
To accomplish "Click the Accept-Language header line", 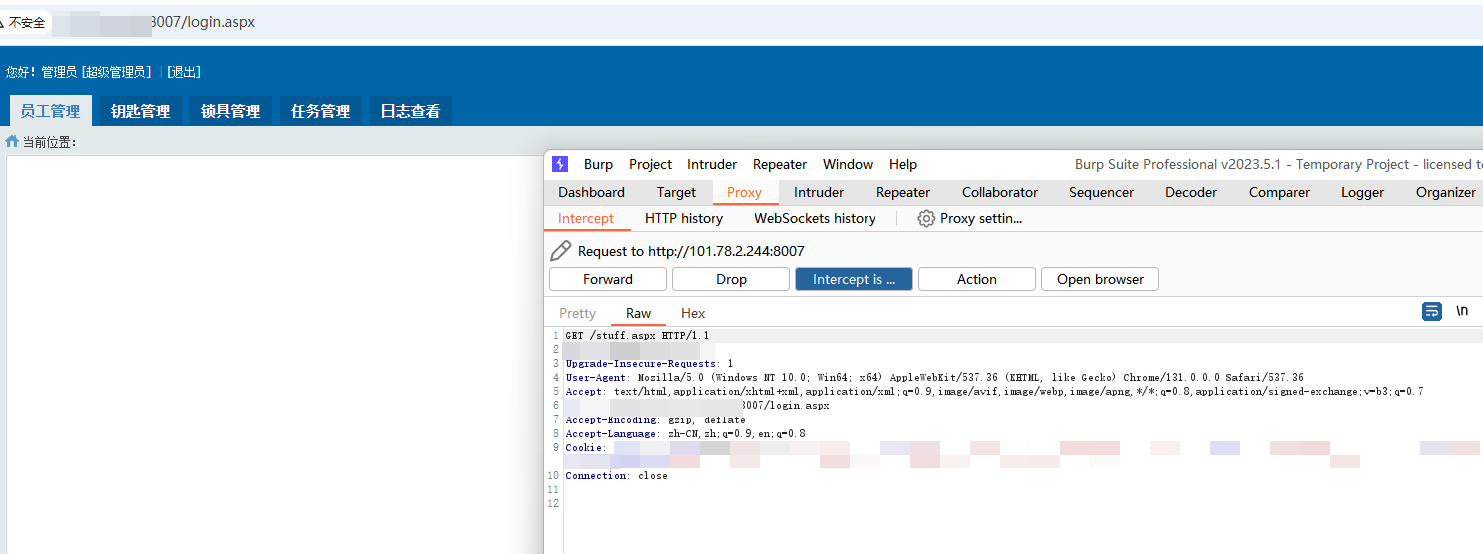I will click(x=685, y=434).
